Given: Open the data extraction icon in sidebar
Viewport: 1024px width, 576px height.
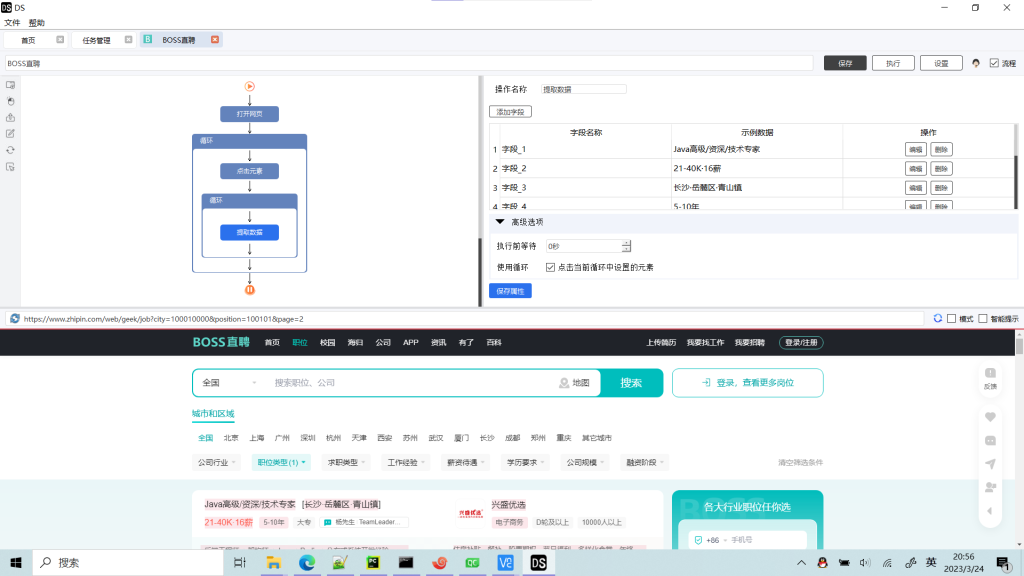Looking at the screenshot, I should point(10,118).
